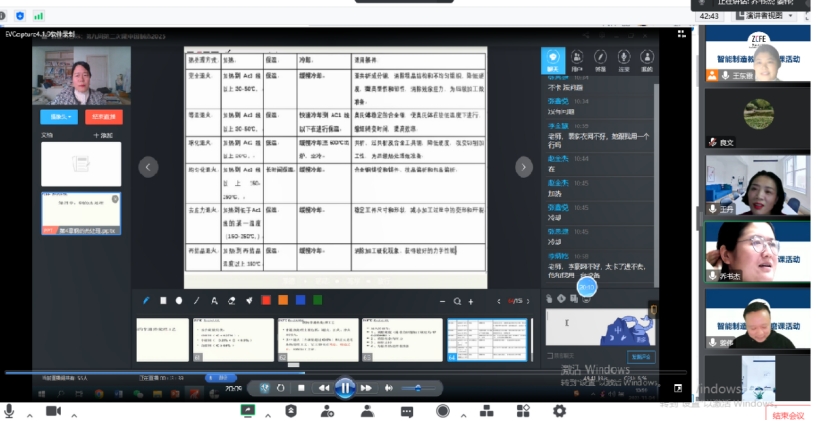Click the red 结束直播 button
Image resolution: width=830 pixels, height=421 pixels.
click(x=104, y=117)
